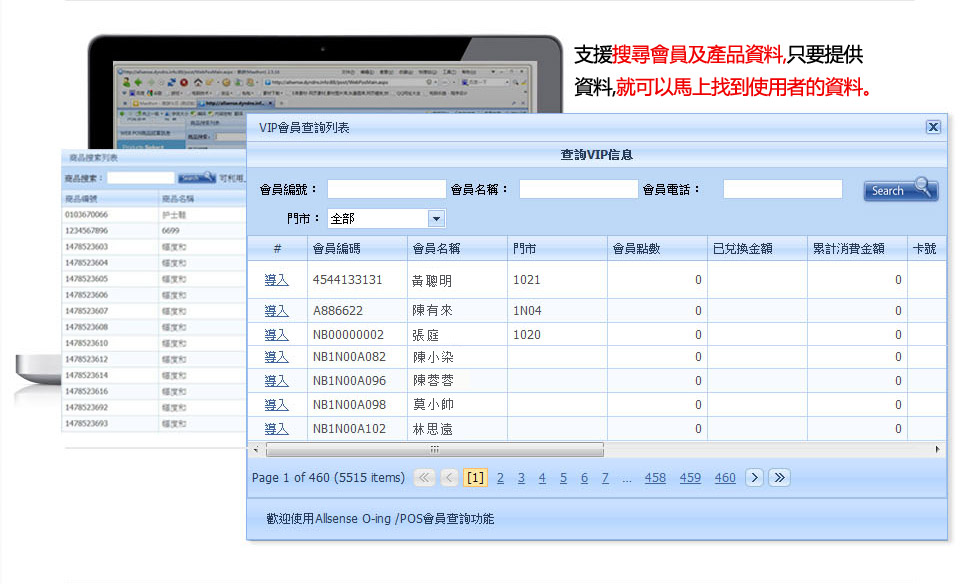Close the VIP member query dialog
The height and width of the screenshot is (584, 980).
click(x=932, y=127)
